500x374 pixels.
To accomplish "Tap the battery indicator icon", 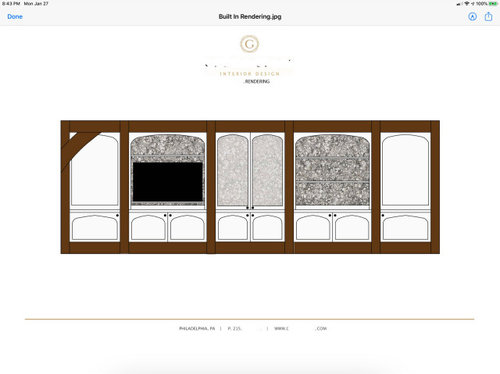I will coord(493,3).
